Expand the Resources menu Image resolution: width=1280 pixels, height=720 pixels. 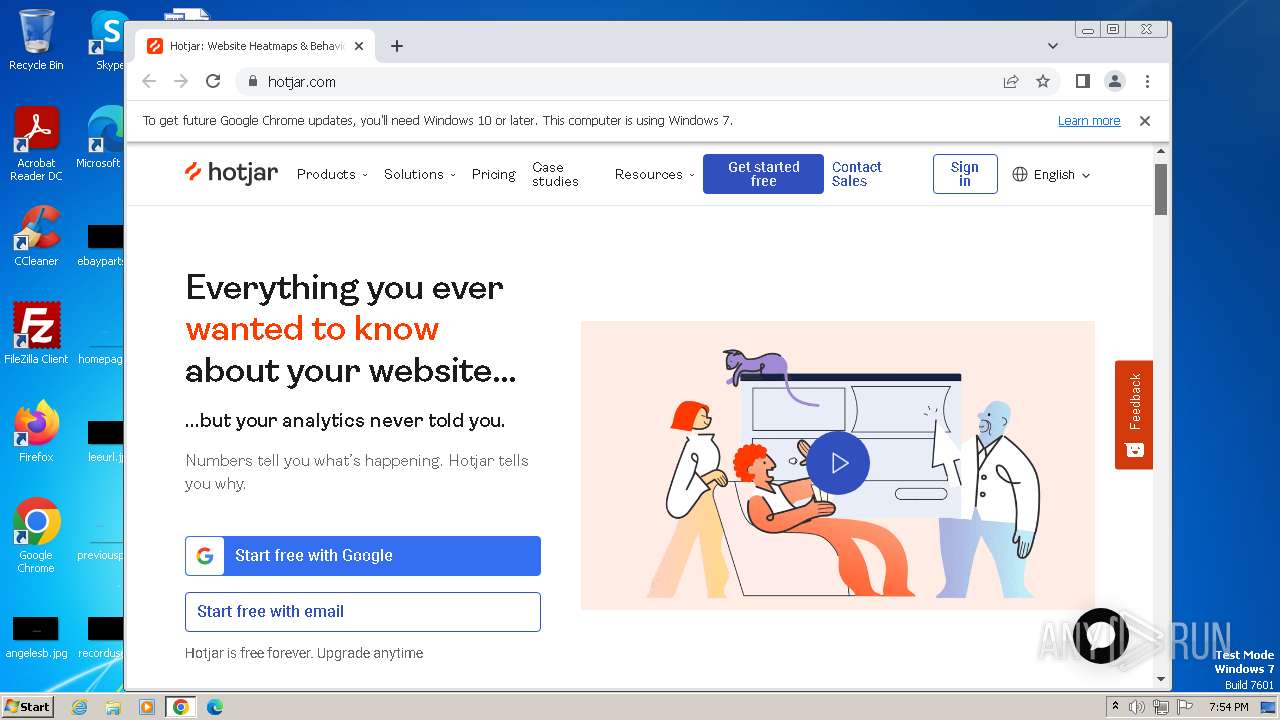point(655,174)
